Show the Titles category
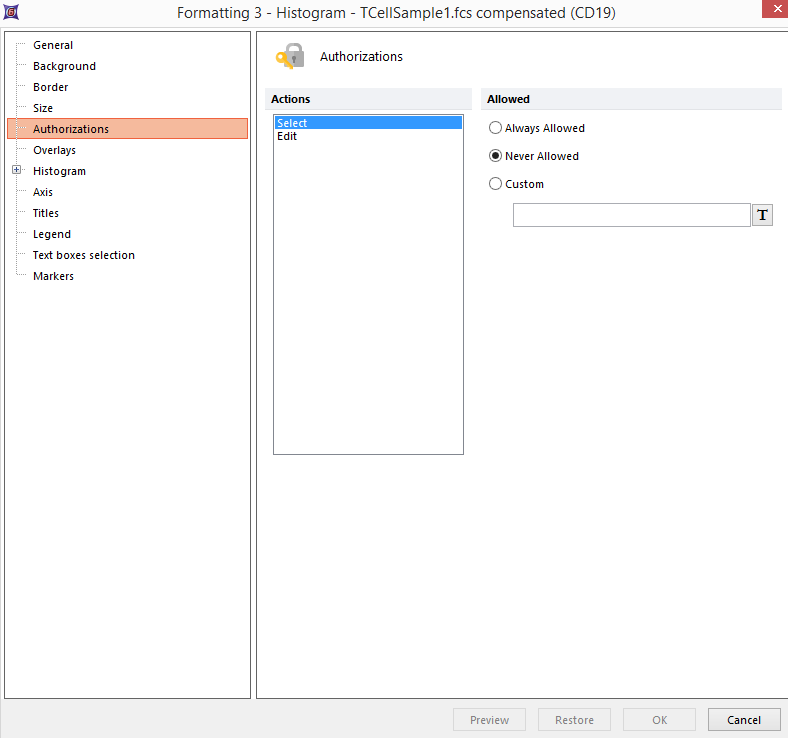Viewport: 788px width, 738px height. point(46,213)
